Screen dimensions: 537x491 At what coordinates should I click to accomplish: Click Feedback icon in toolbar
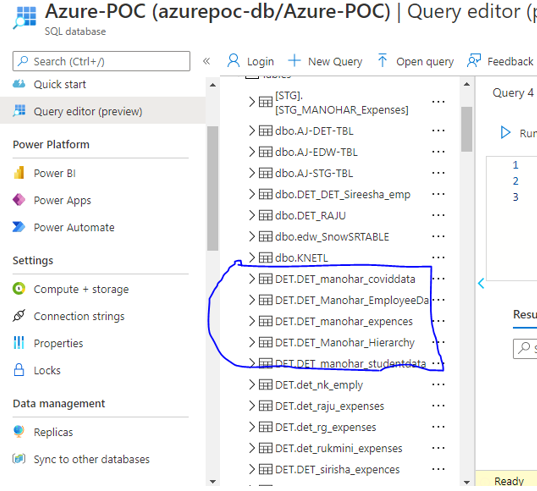pos(474,61)
